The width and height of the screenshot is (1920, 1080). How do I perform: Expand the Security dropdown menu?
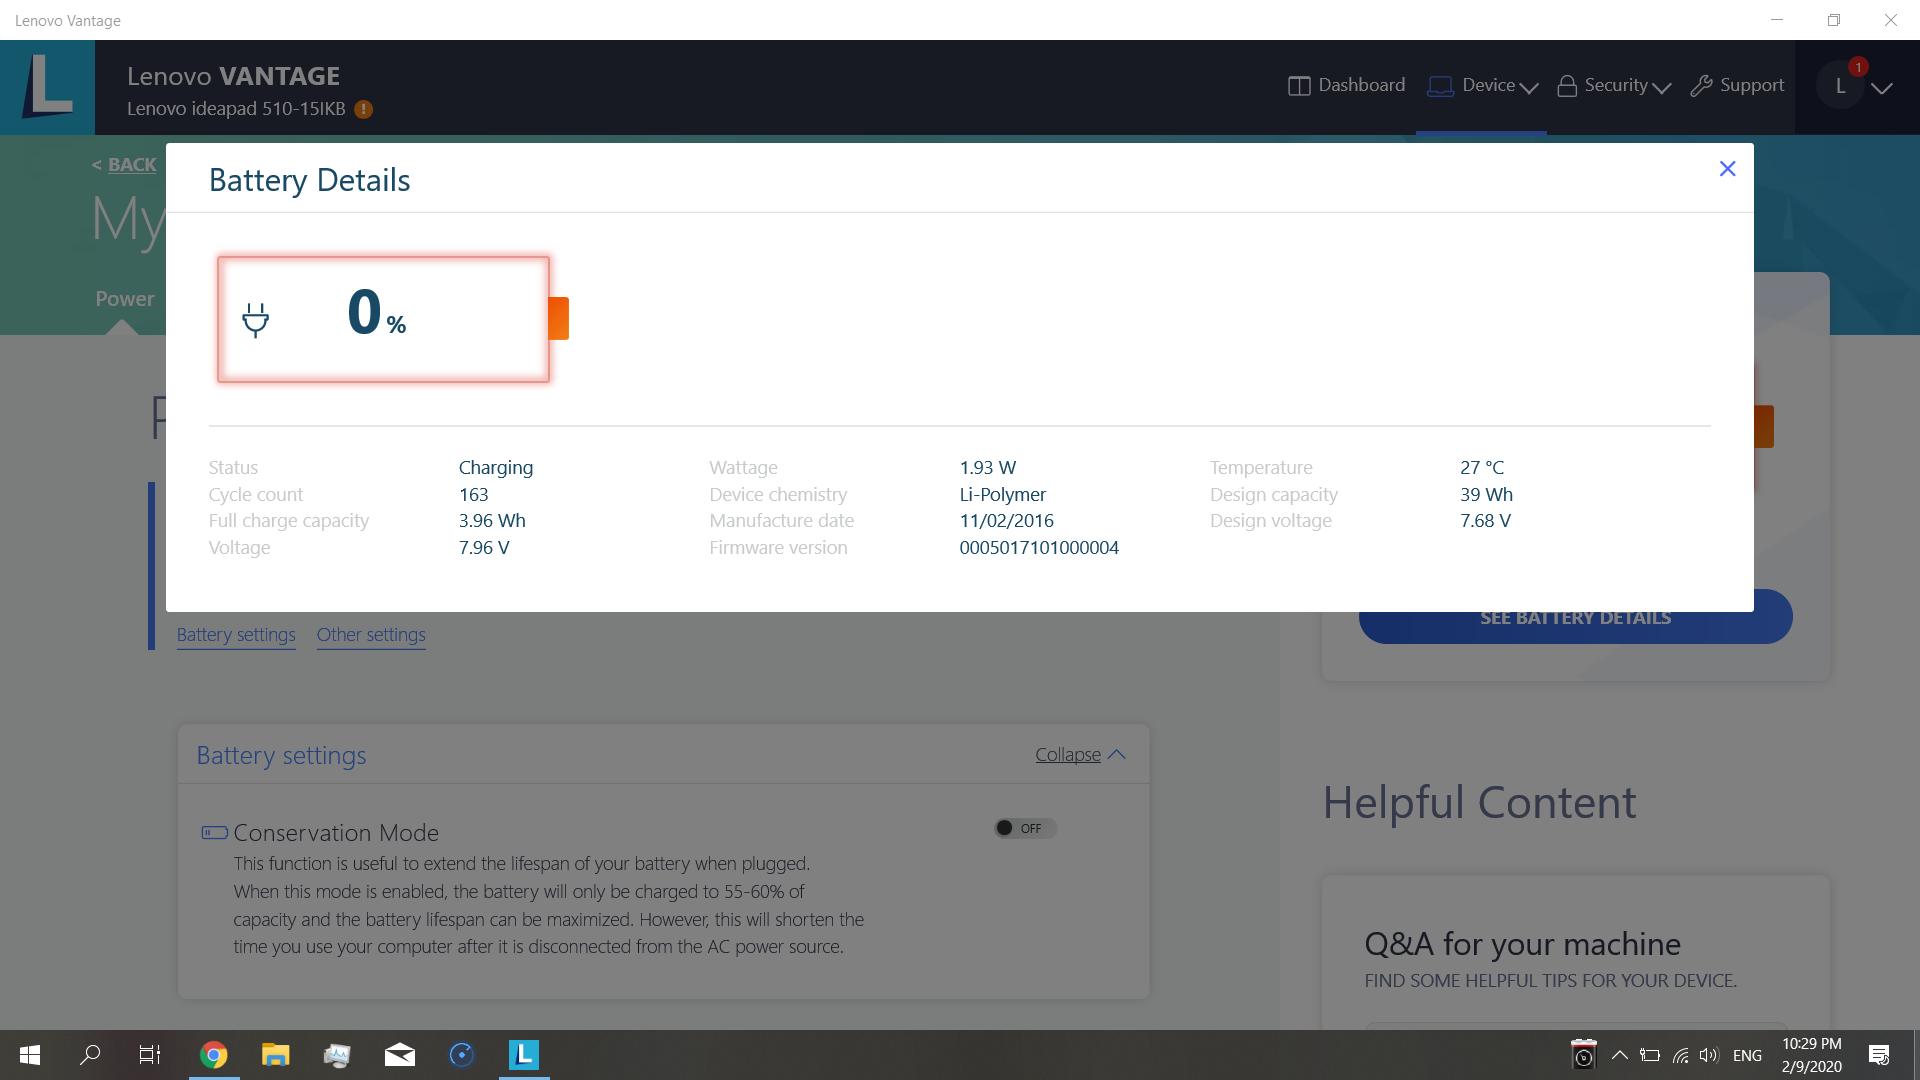(1614, 85)
